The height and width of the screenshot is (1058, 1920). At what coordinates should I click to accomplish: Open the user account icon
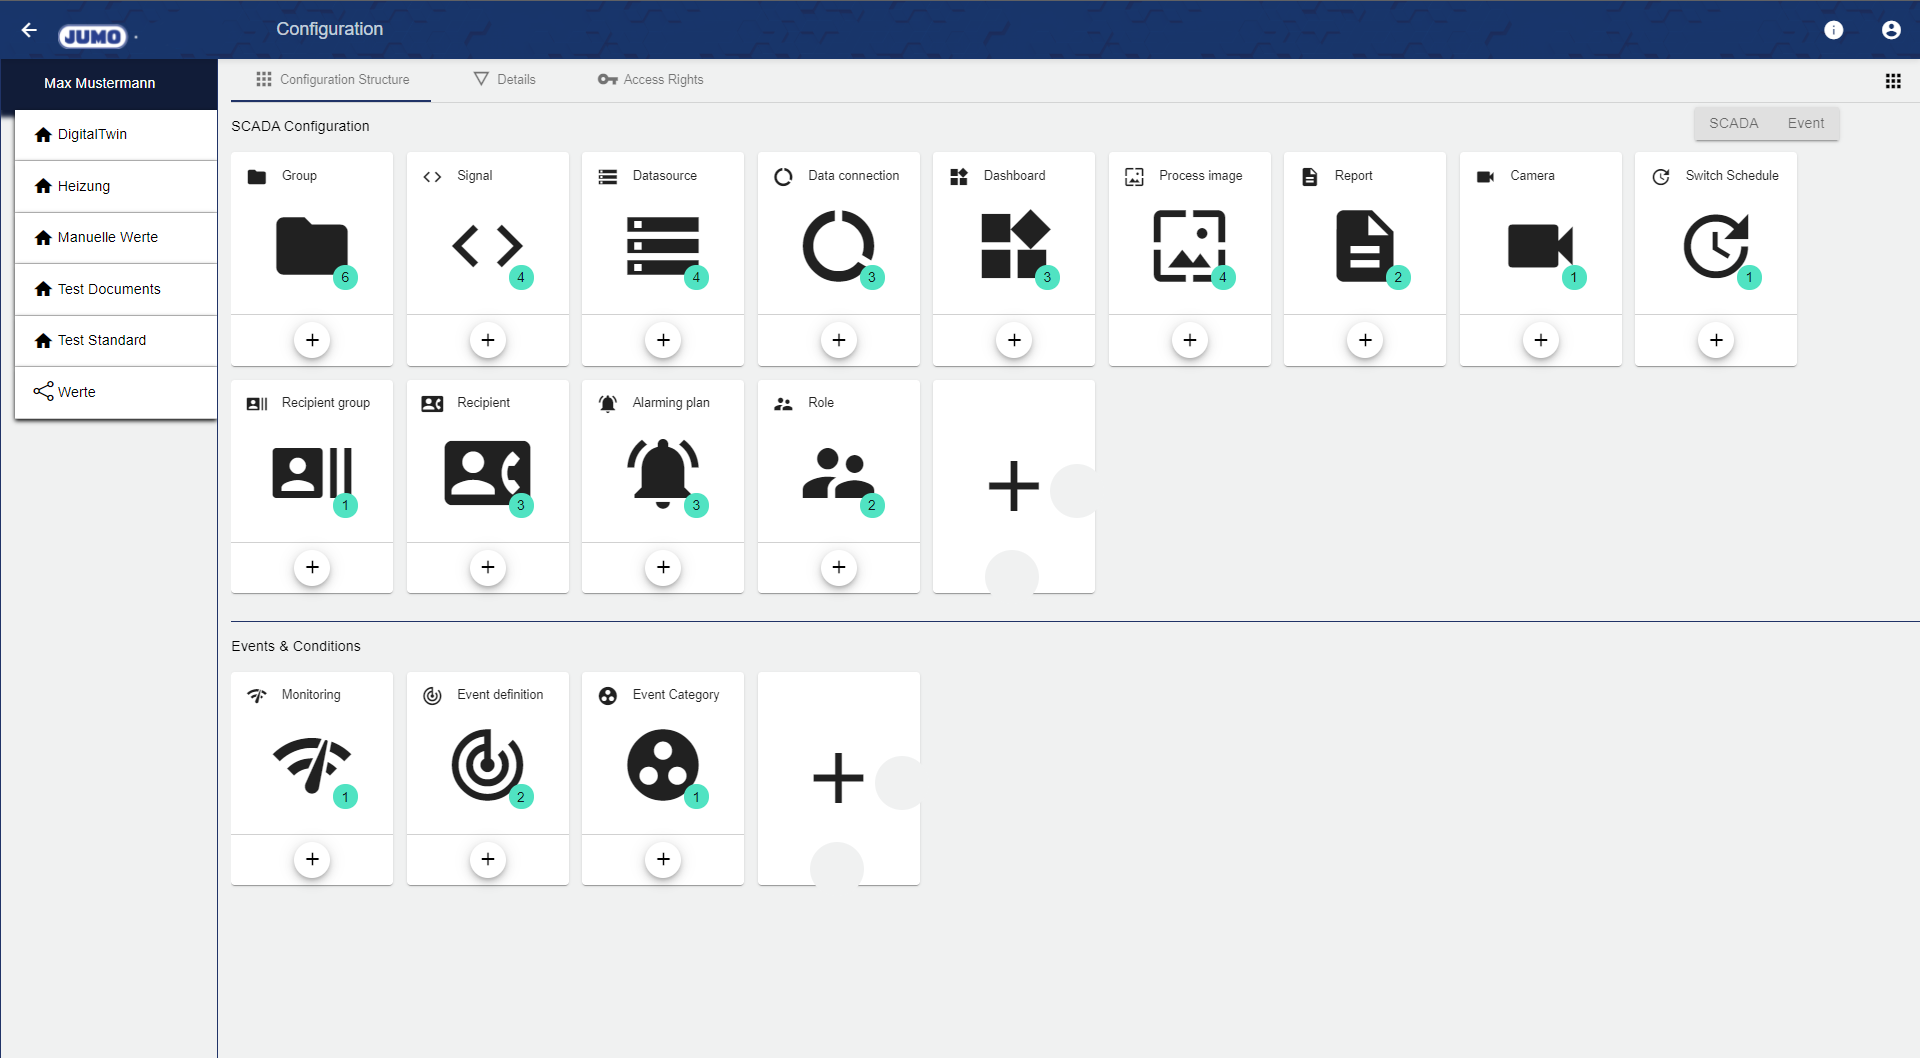[1890, 30]
